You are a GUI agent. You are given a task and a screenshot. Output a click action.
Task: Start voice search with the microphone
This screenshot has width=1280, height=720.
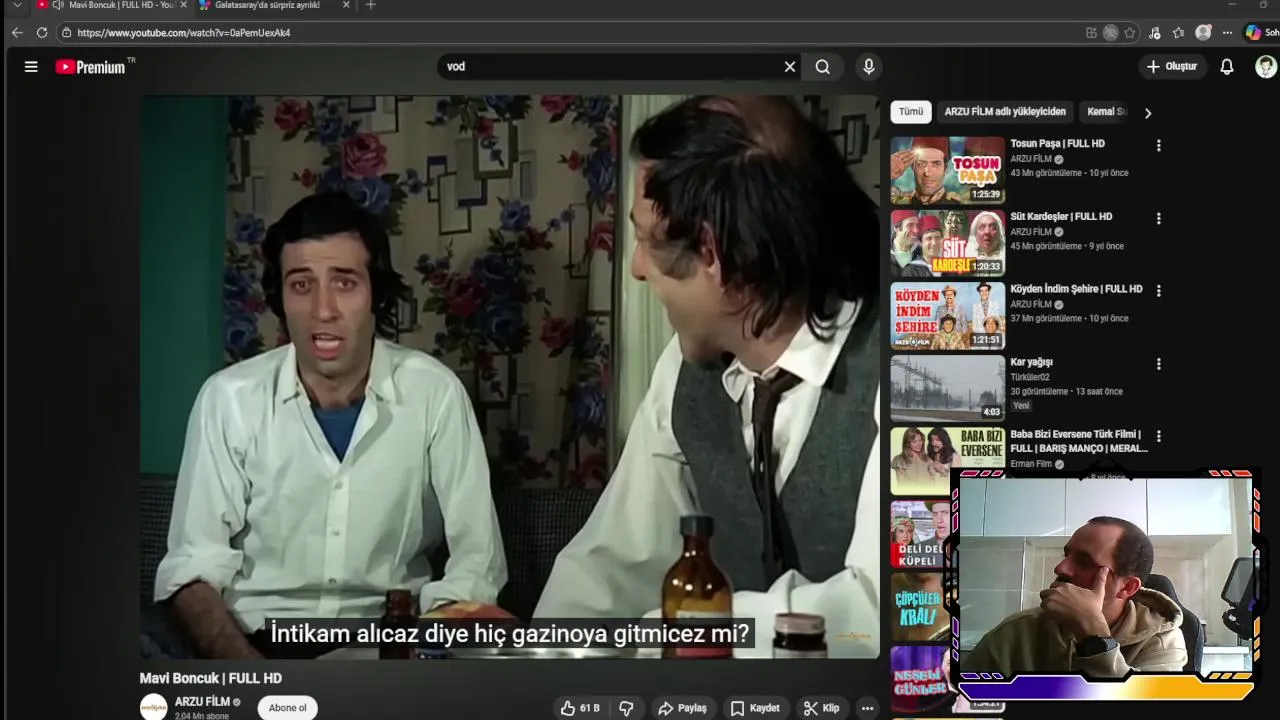pyautogui.click(x=869, y=67)
